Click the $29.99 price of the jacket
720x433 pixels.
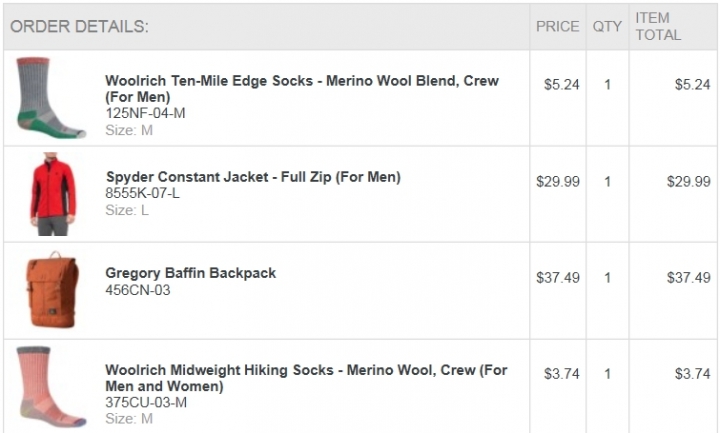click(x=558, y=182)
